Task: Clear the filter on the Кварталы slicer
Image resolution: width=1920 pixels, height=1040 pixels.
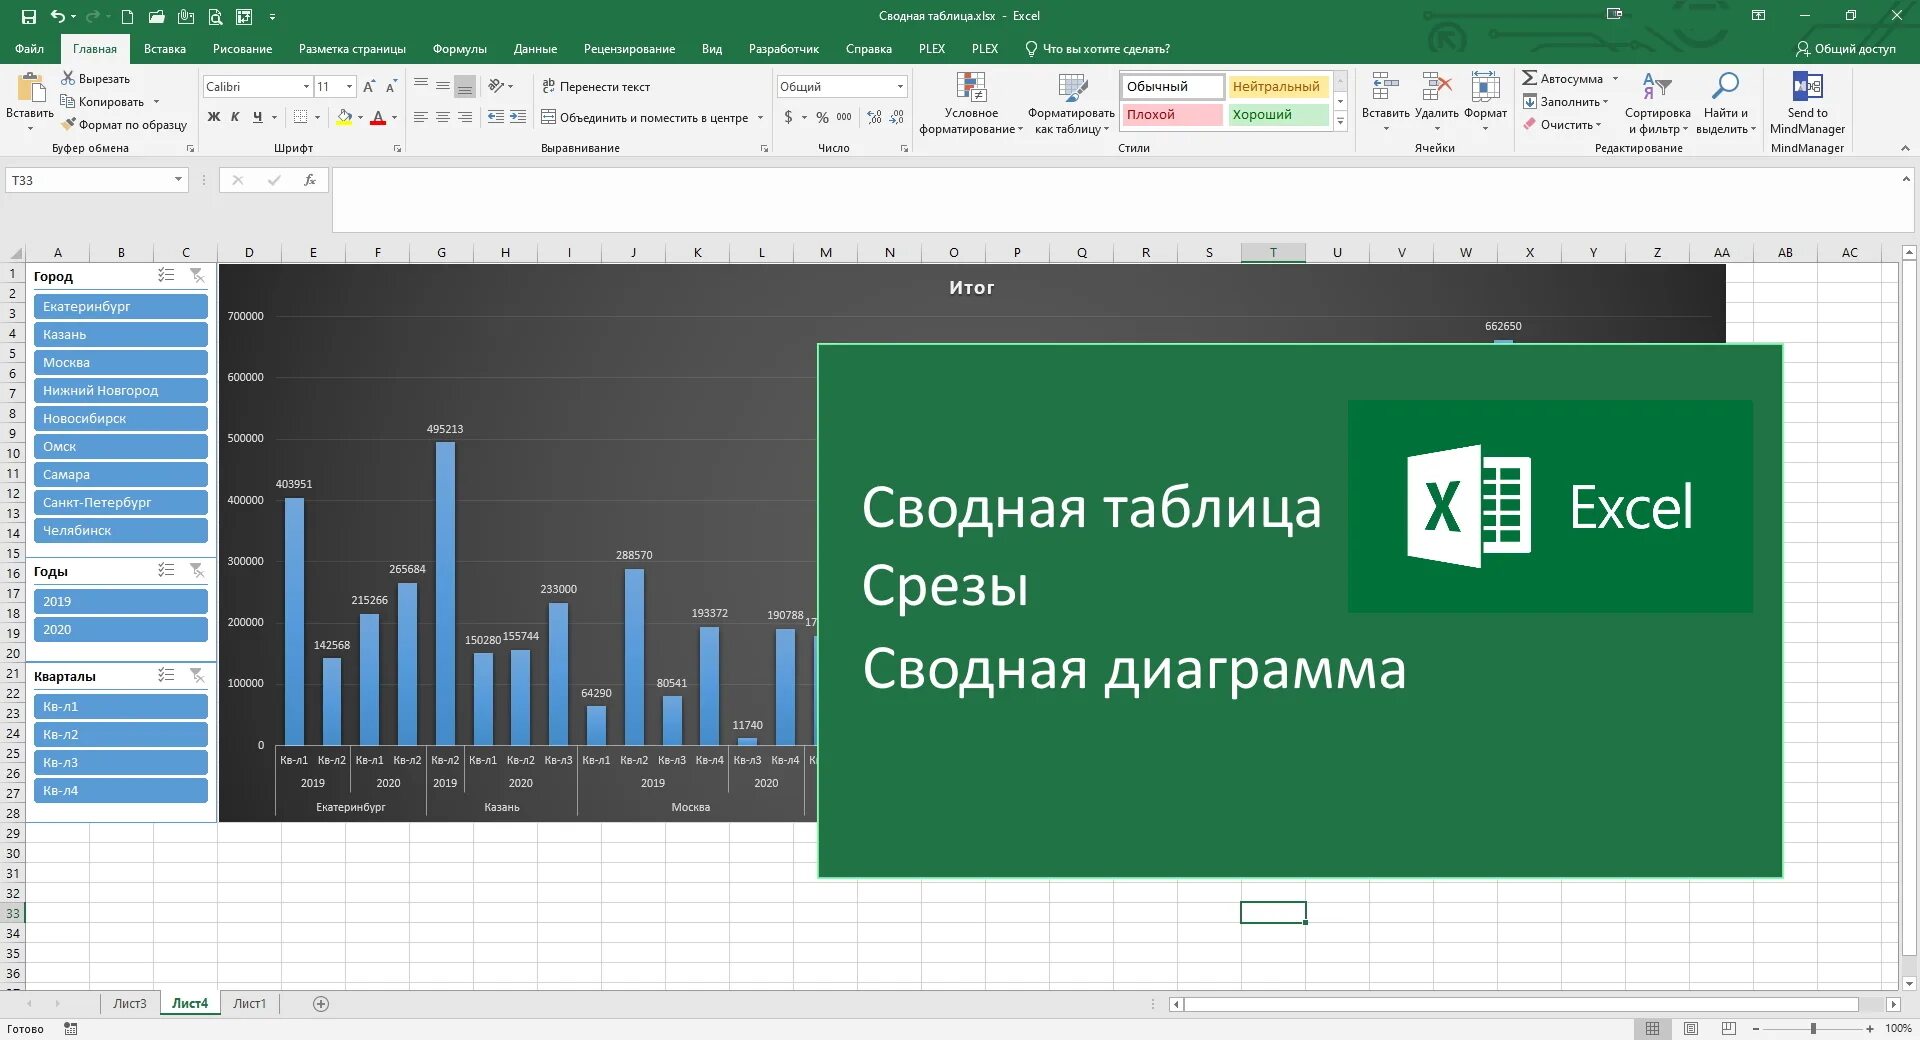Action: pos(197,675)
